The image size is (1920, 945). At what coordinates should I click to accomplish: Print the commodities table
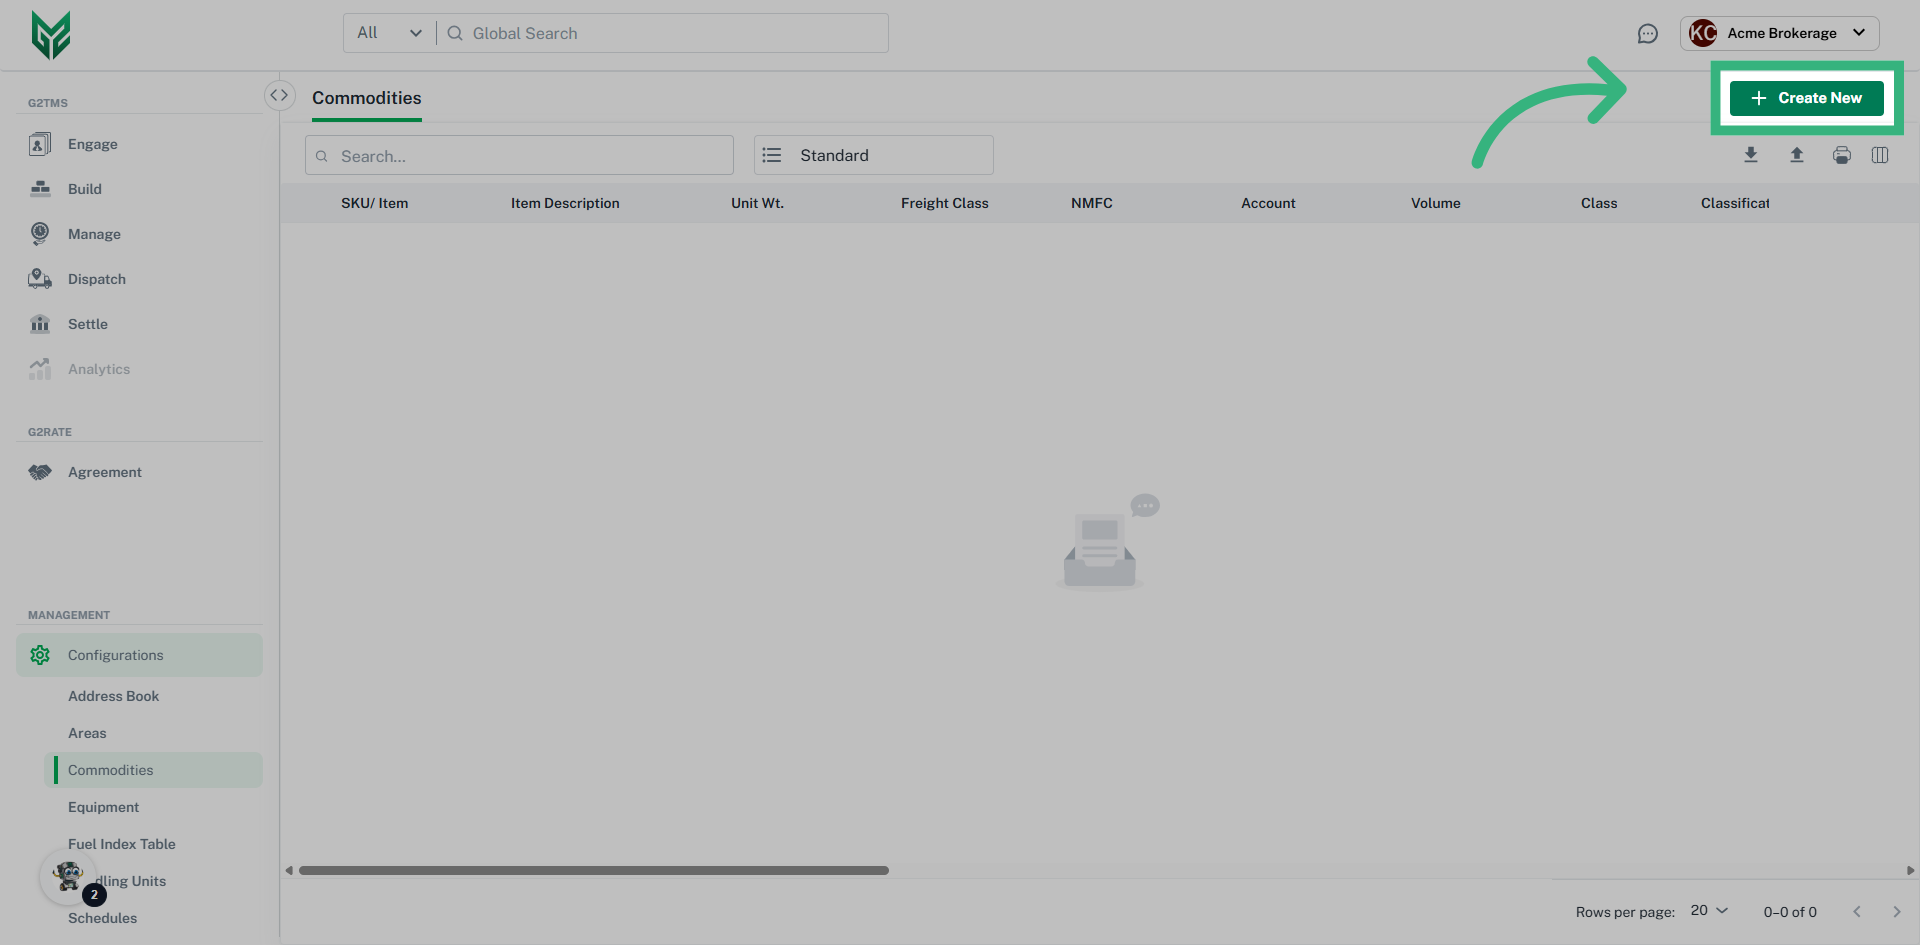click(x=1842, y=155)
